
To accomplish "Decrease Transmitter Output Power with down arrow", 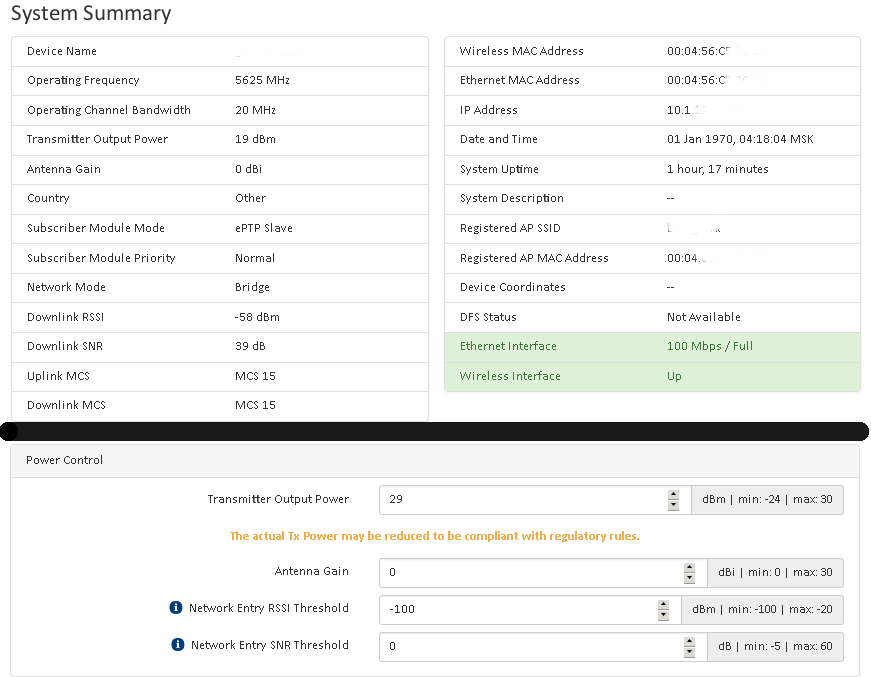I will tap(674, 506).
